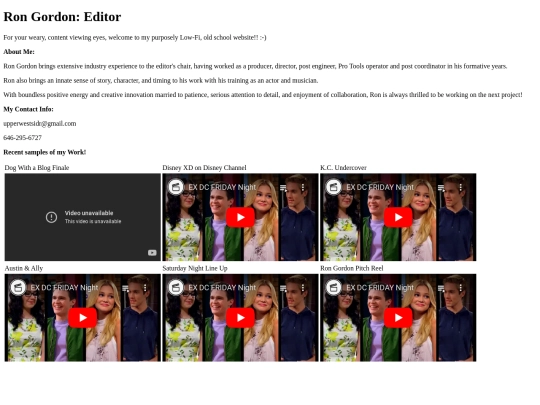This screenshot has height=405, width=540.
Task: Open video title link on Ron Gordon Pitch Reel video
Action: tap(380, 287)
